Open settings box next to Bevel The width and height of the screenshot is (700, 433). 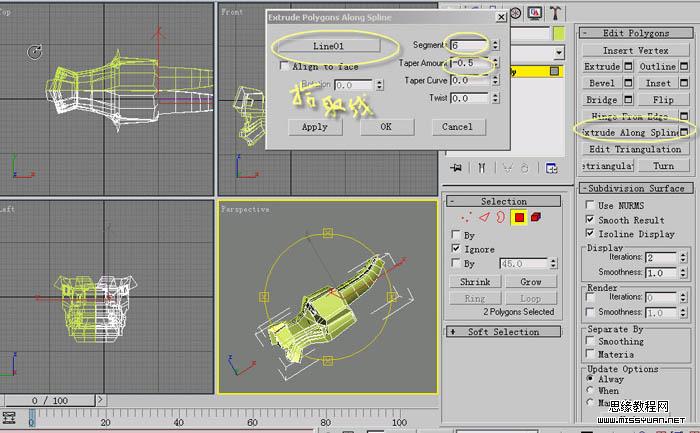[x=628, y=83]
